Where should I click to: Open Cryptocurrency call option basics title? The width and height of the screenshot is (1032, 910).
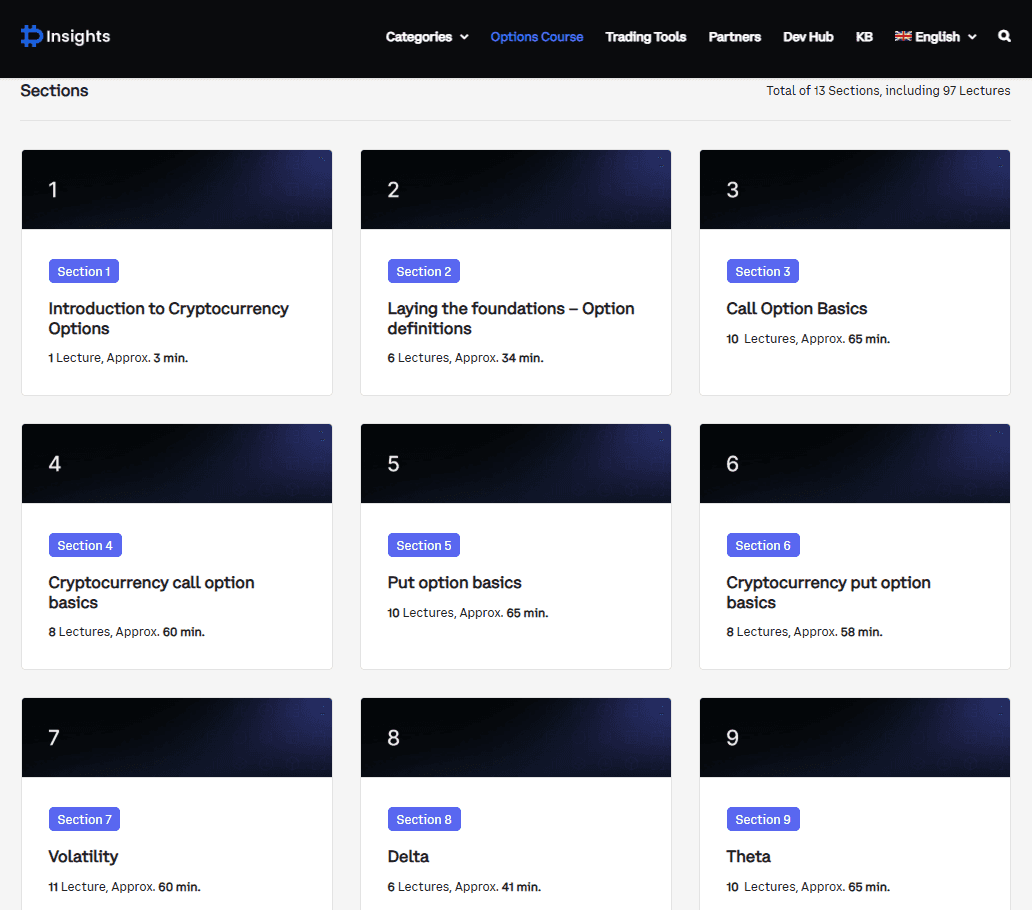point(151,592)
